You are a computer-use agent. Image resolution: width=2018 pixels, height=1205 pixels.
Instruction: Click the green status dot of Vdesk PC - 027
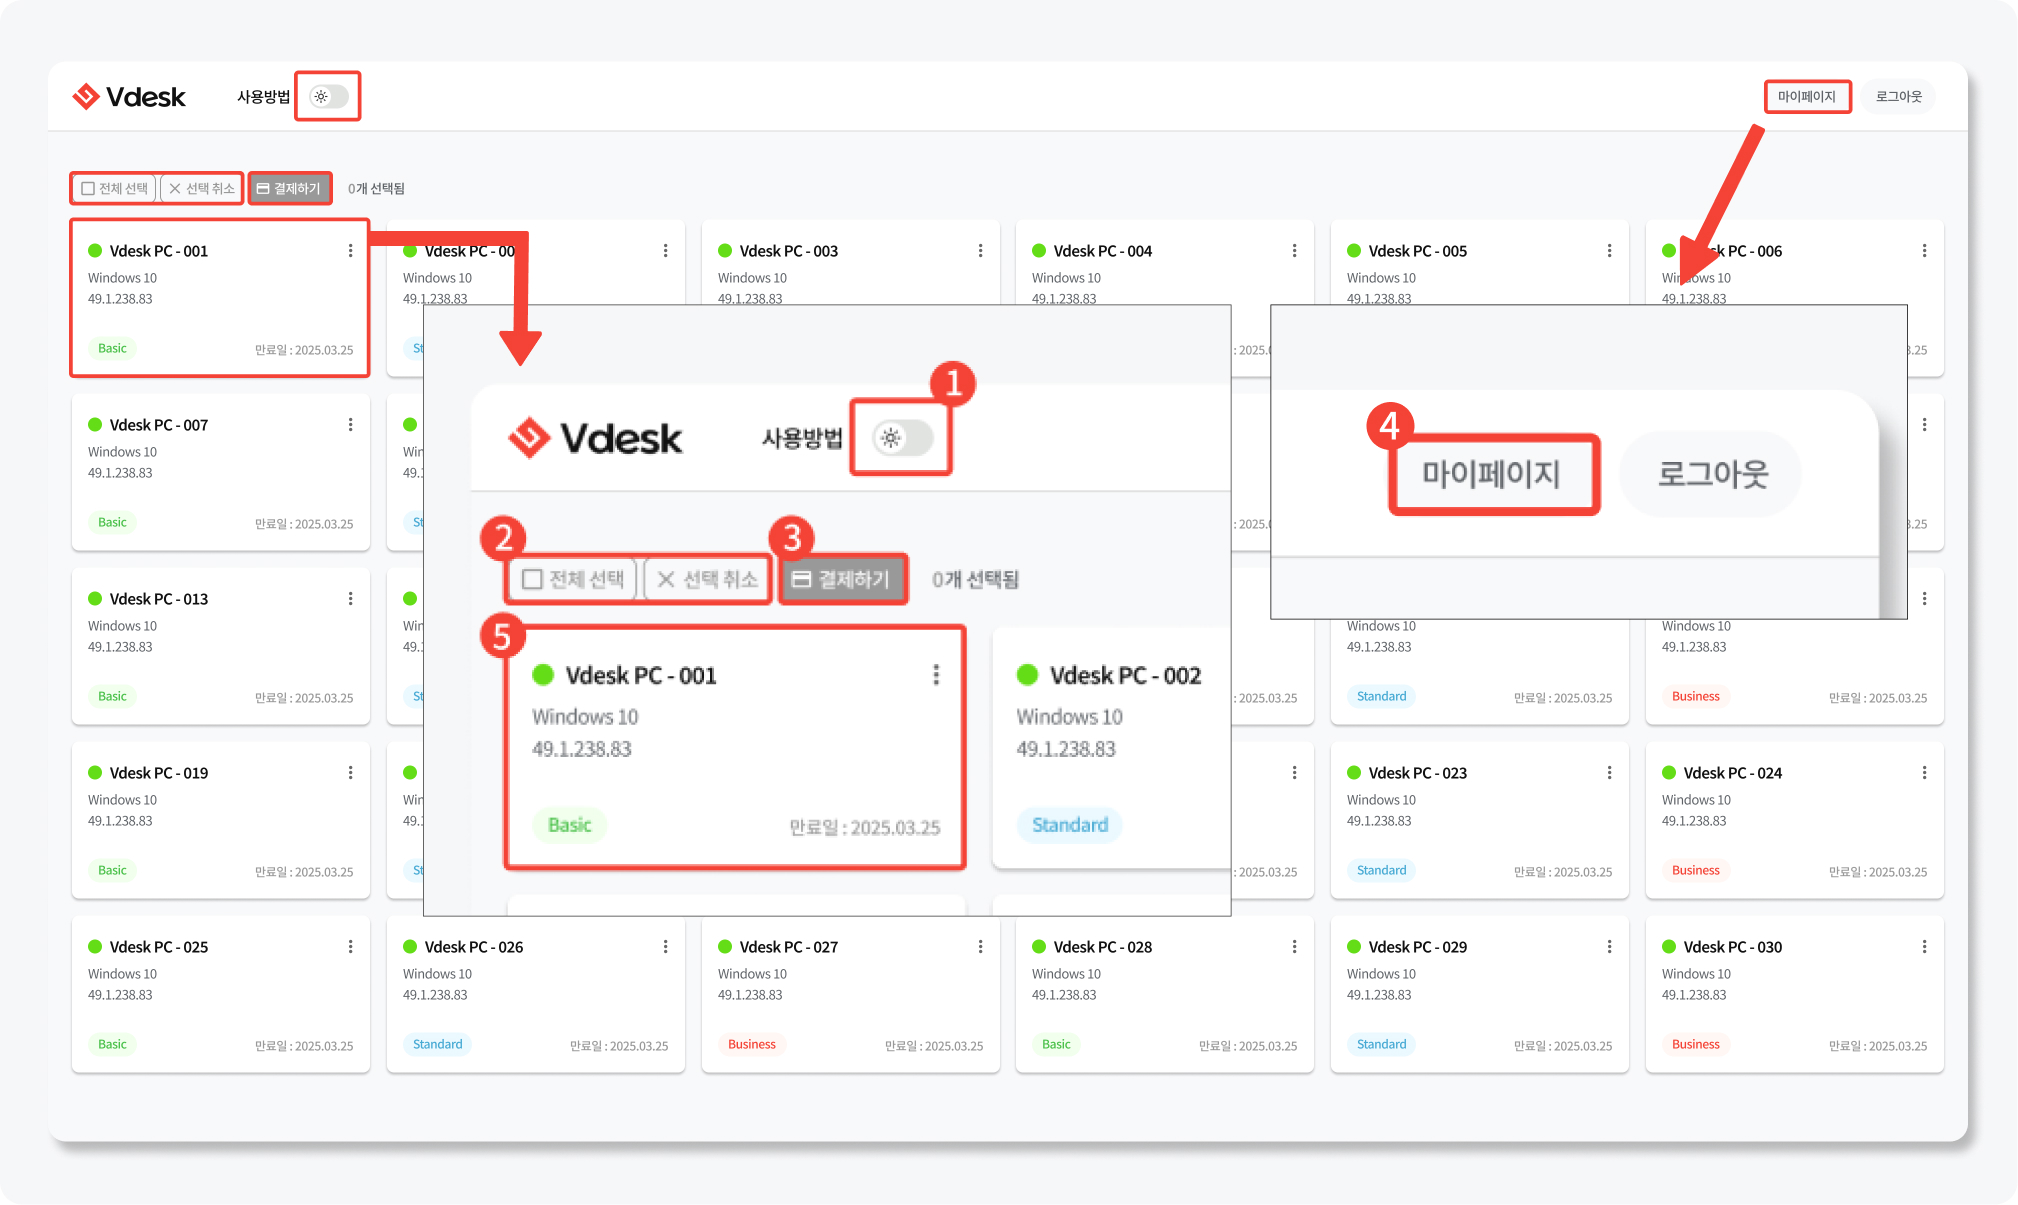[725, 947]
